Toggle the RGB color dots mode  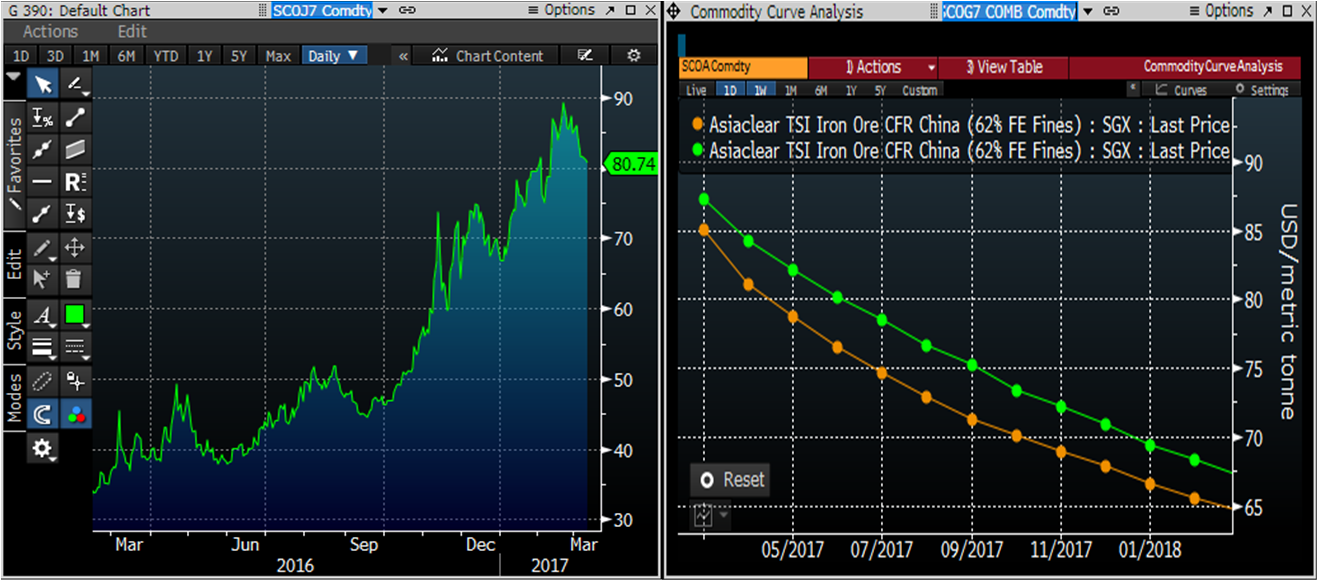pyautogui.click(x=74, y=413)
